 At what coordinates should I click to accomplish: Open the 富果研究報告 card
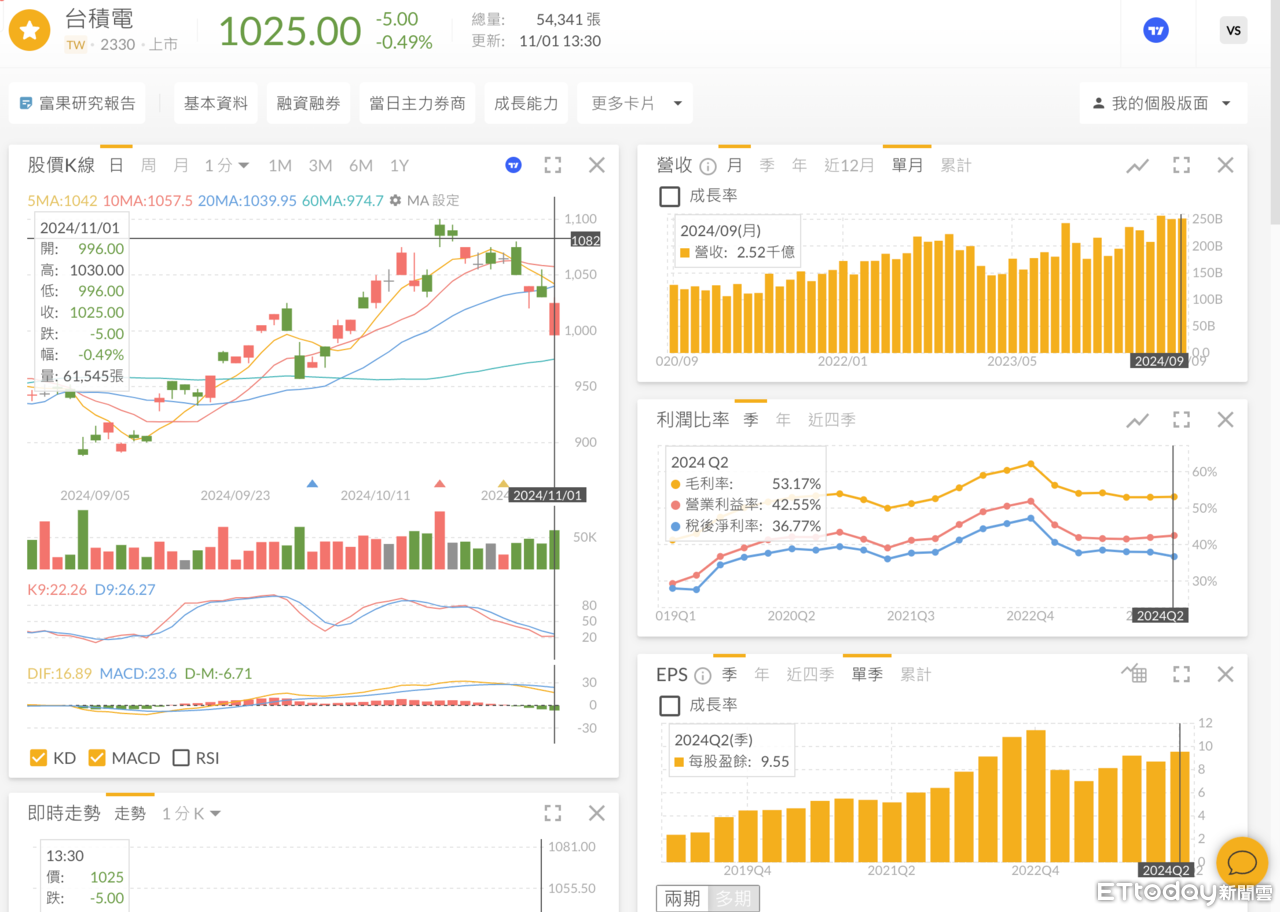pyautogui.click(x=77, y=103)
